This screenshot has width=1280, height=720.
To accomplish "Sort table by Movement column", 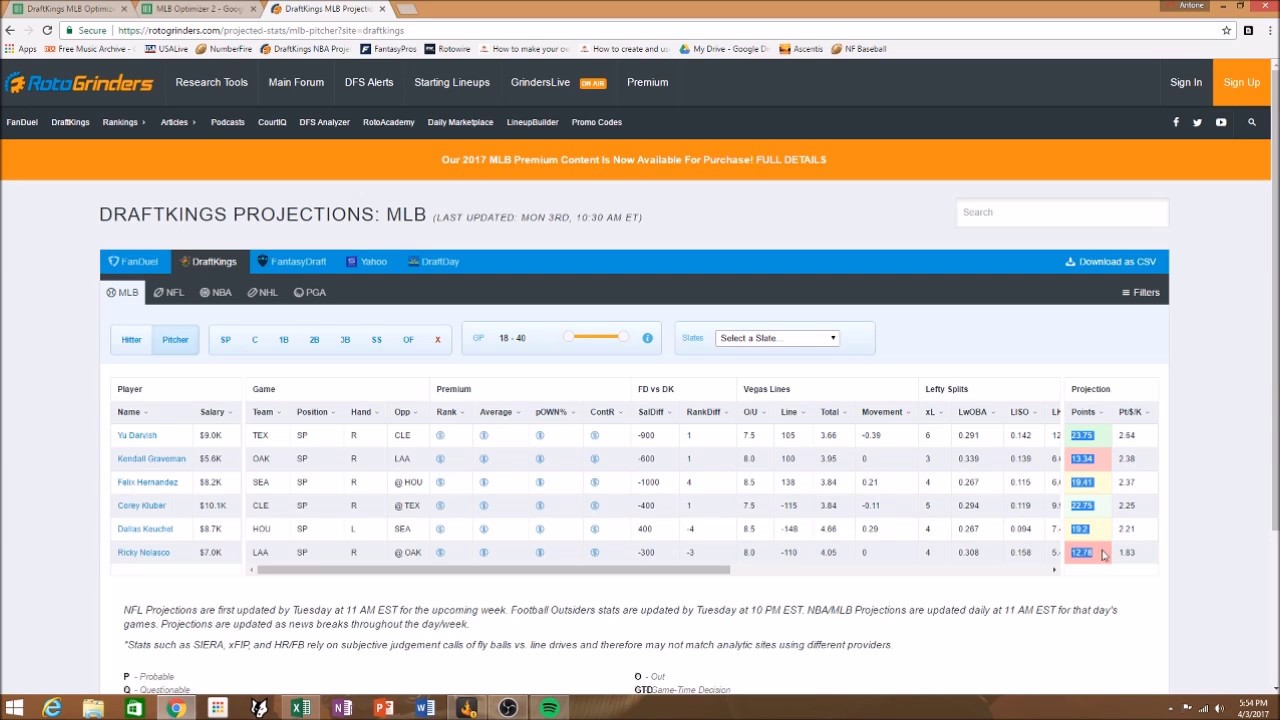I will (x=885, y=412).
